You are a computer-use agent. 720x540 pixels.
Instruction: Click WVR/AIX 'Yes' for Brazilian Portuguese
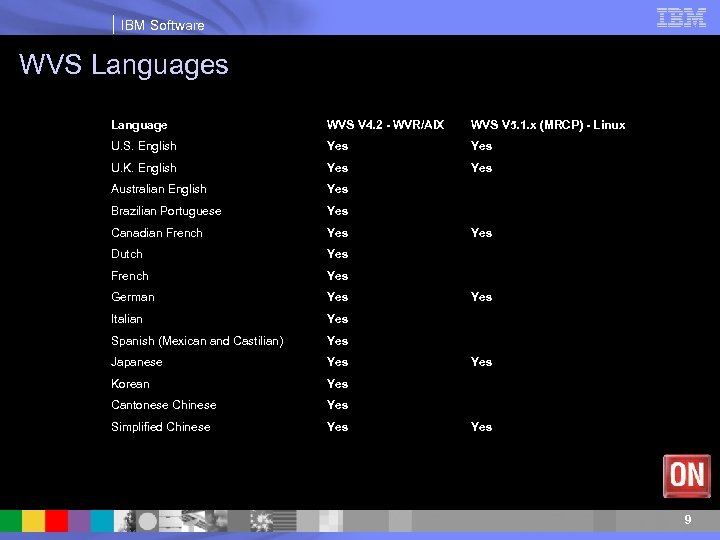(x=338, y=211)
